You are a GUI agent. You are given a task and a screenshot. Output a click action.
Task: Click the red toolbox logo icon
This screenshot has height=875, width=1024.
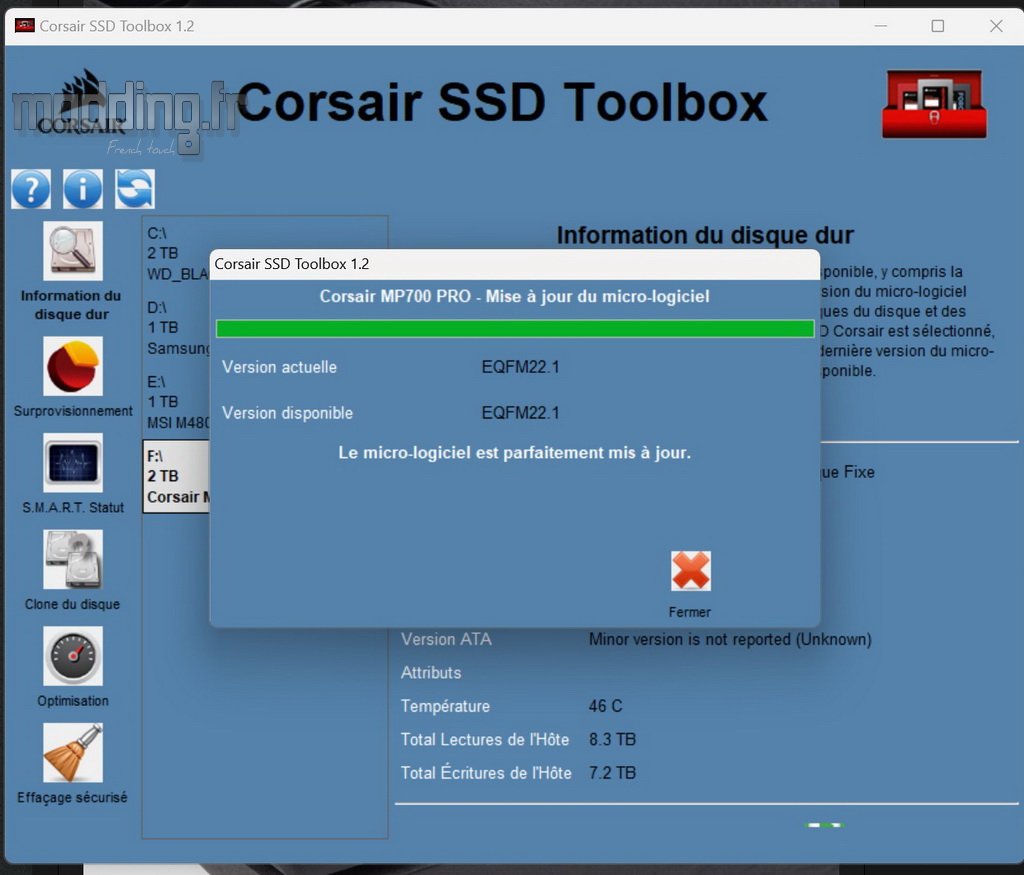[x=935, y=104]
